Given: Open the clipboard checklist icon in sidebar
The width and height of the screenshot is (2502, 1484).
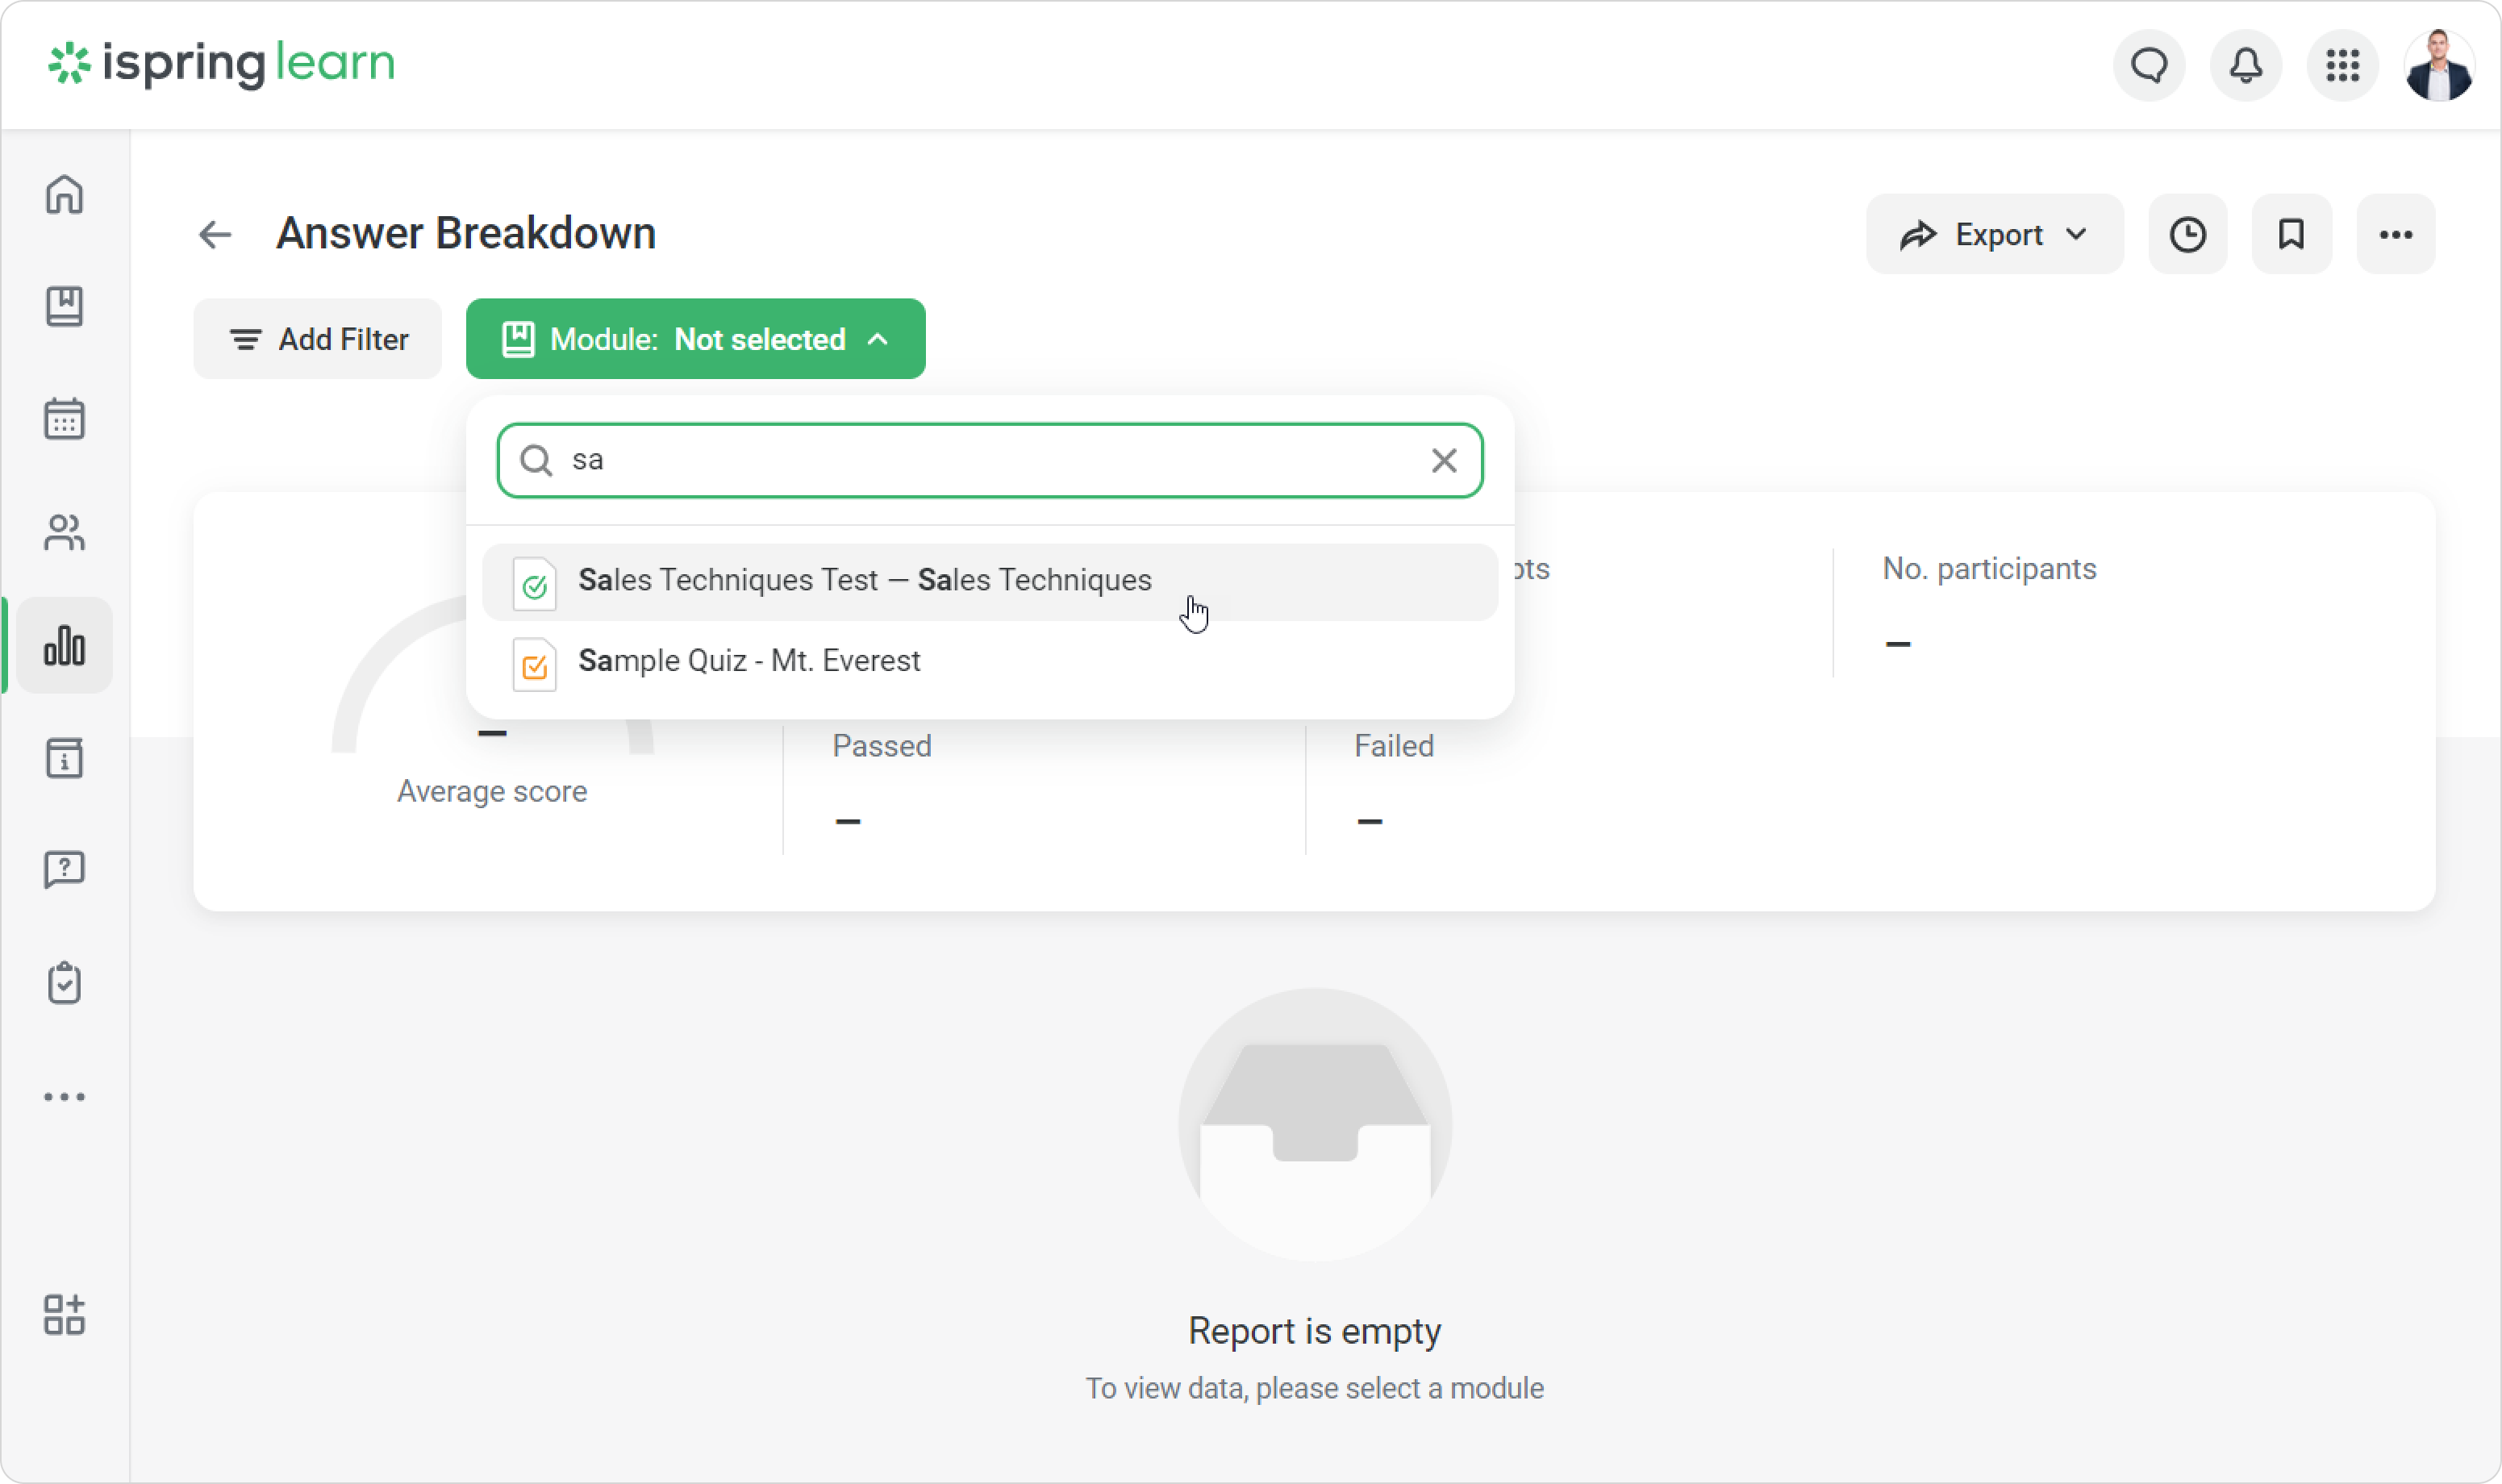Looking at the screenshot, I should 64,983.
